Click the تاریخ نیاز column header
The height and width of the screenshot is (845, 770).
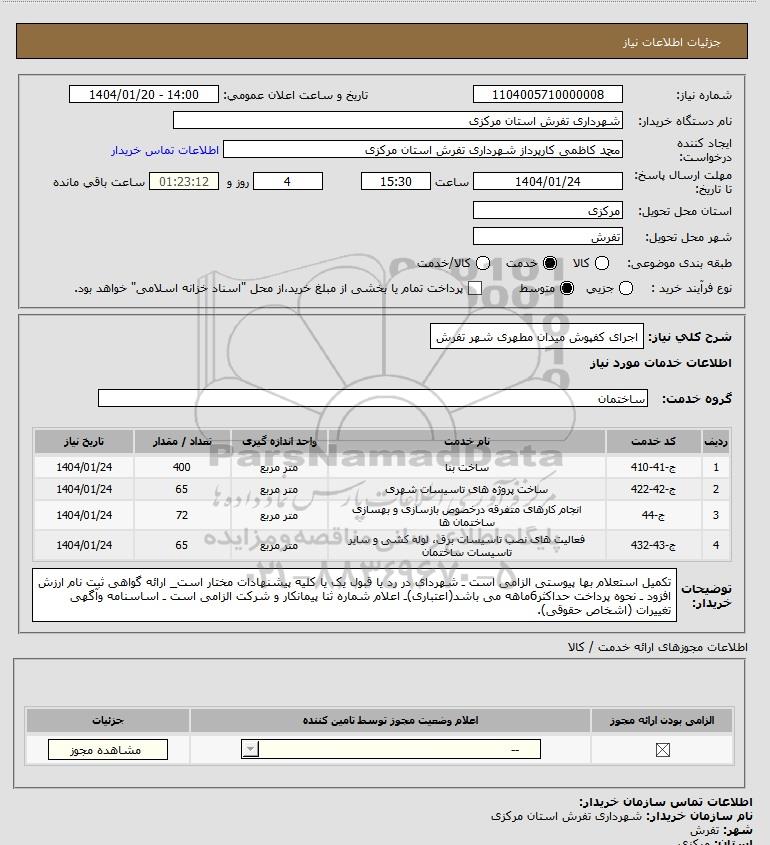coord(84,441)
